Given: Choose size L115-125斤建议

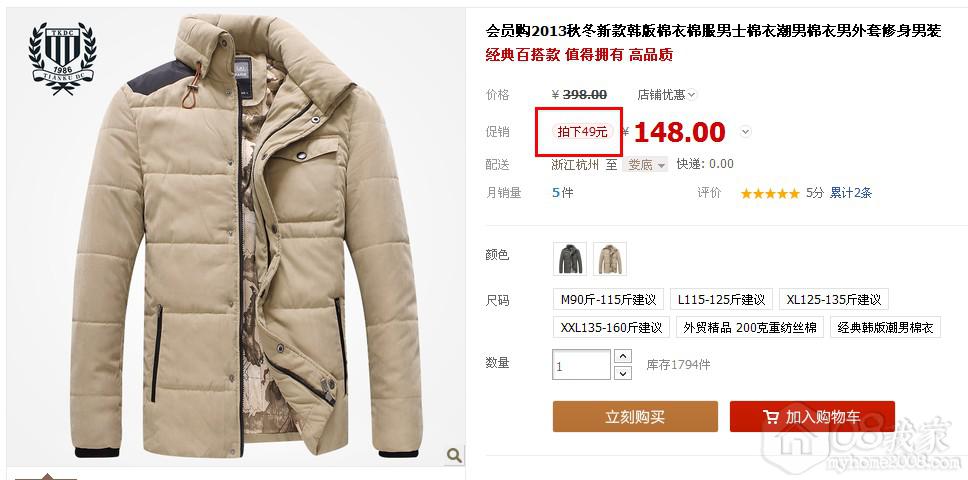Looking at the screenshot, I should pos(721,300).
